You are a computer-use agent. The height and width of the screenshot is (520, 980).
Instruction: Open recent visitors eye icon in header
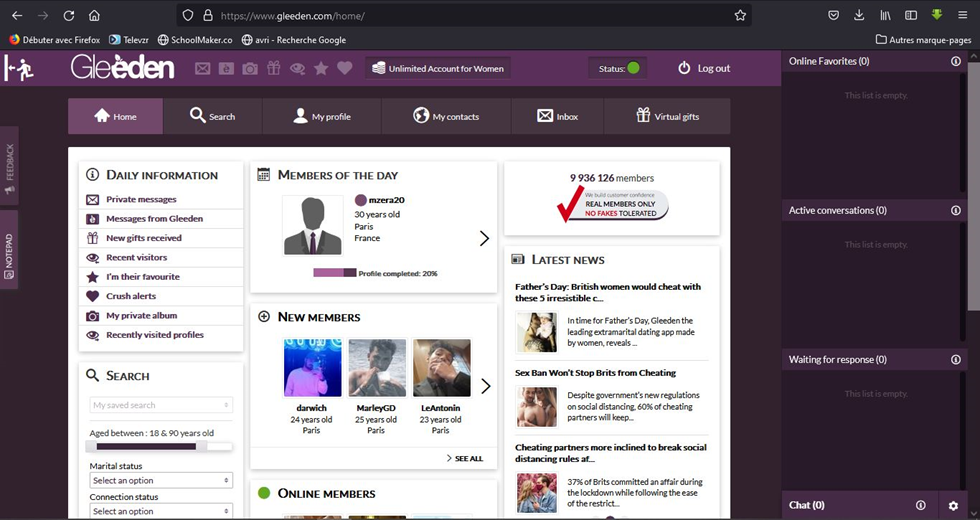[x=298, y=68]
